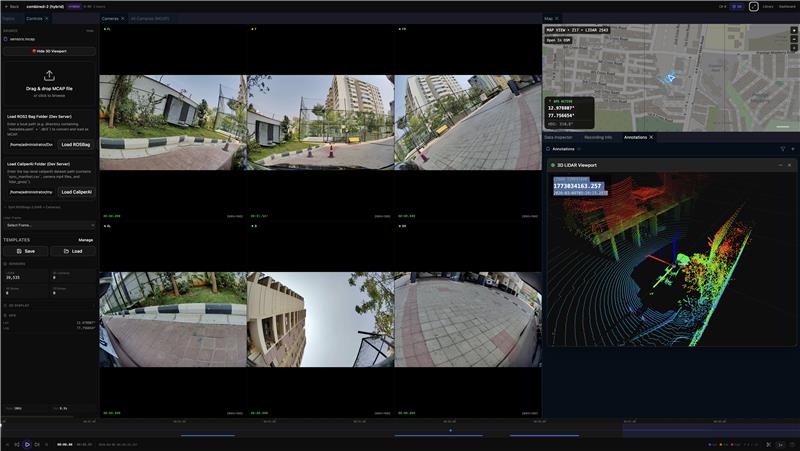Click the fullscreen expand icon in header
The image size is (800, 451).
pos(754,6)
